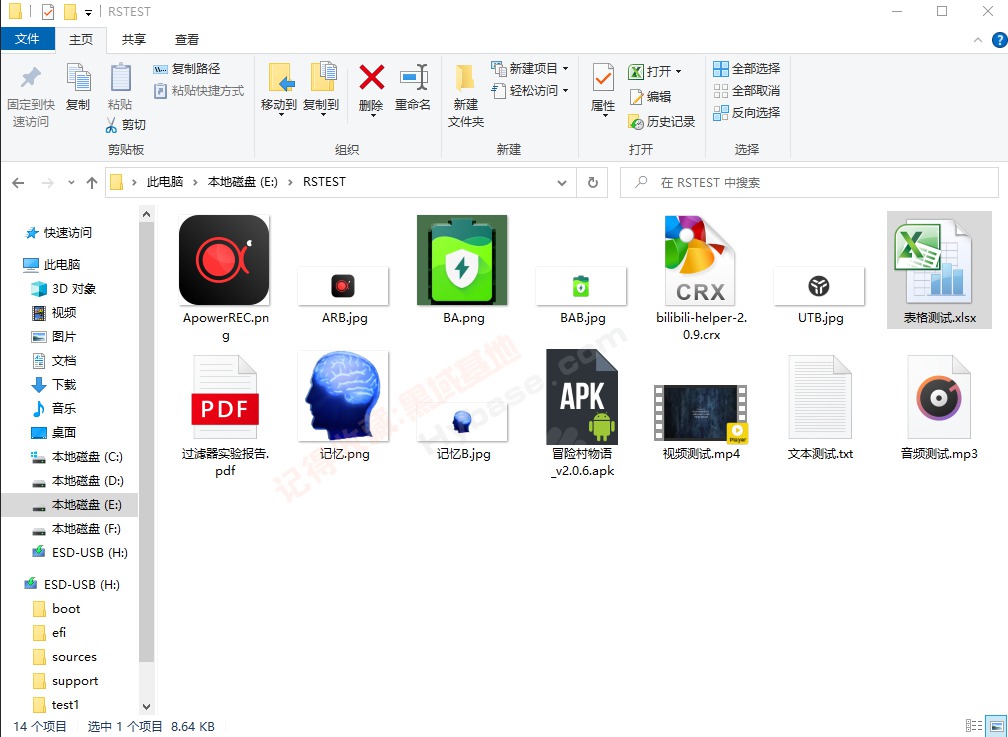1008x737 pixels.
Task: Click History (历史记录) in the ribbon
Action: point(662,122)
